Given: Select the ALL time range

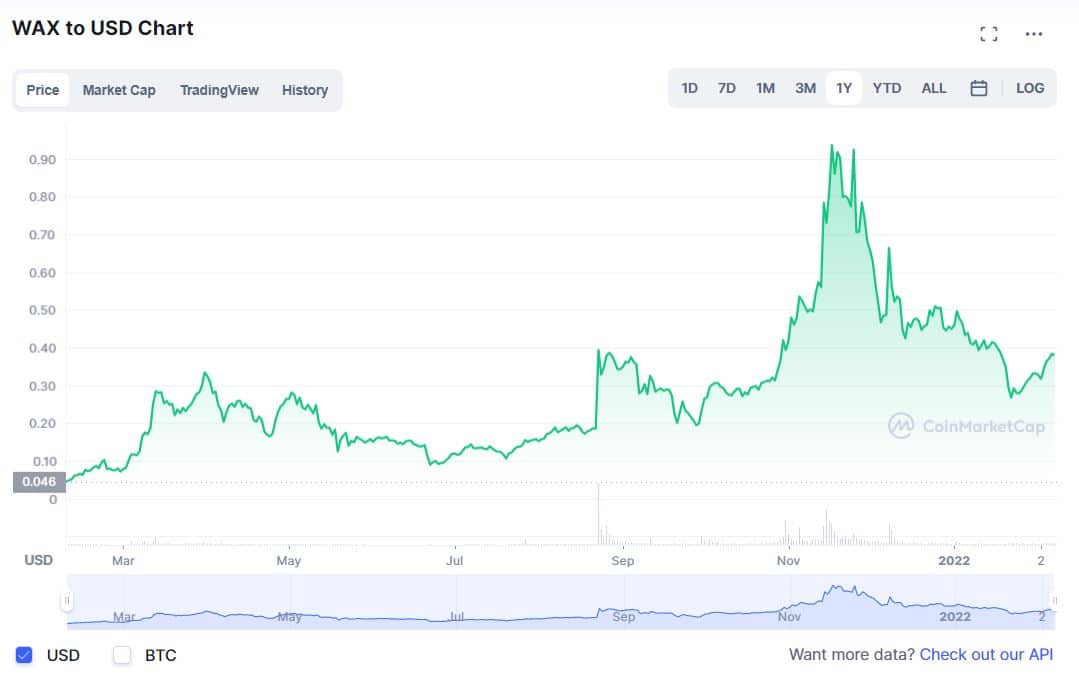Looking at the screenshot, I should tap(934, 88).
